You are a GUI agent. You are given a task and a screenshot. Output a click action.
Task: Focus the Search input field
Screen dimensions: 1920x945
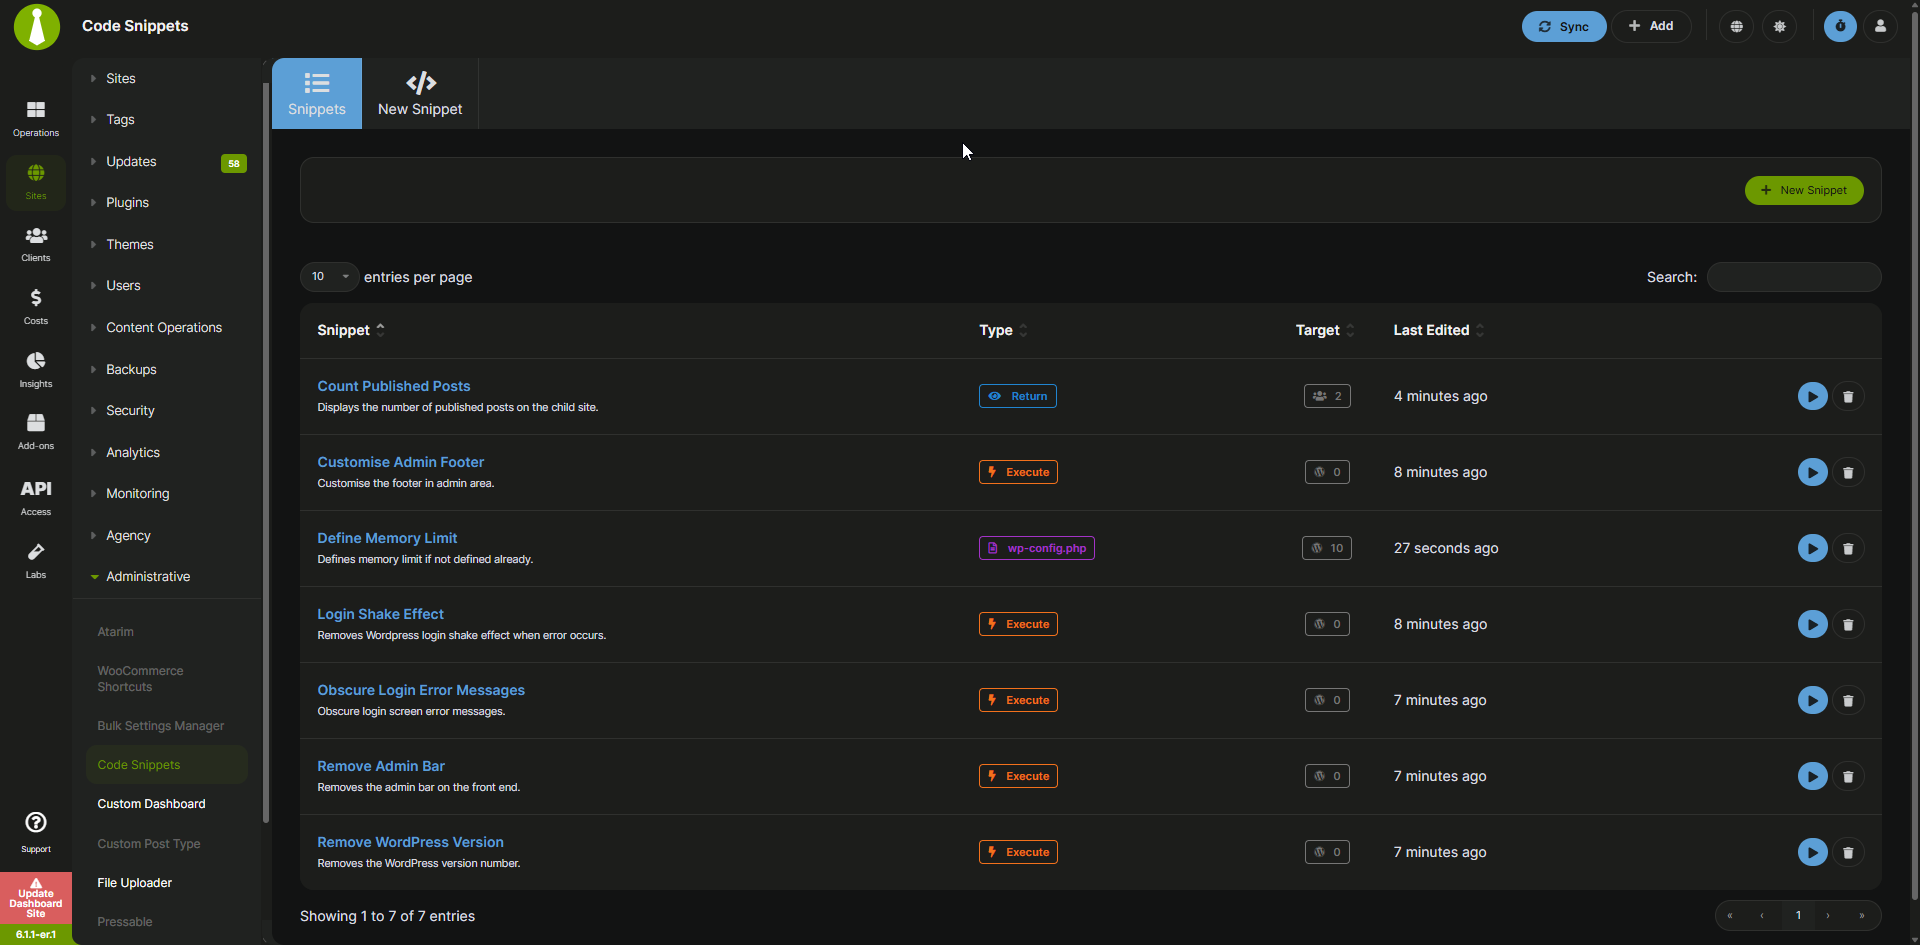pos(1794,277)
